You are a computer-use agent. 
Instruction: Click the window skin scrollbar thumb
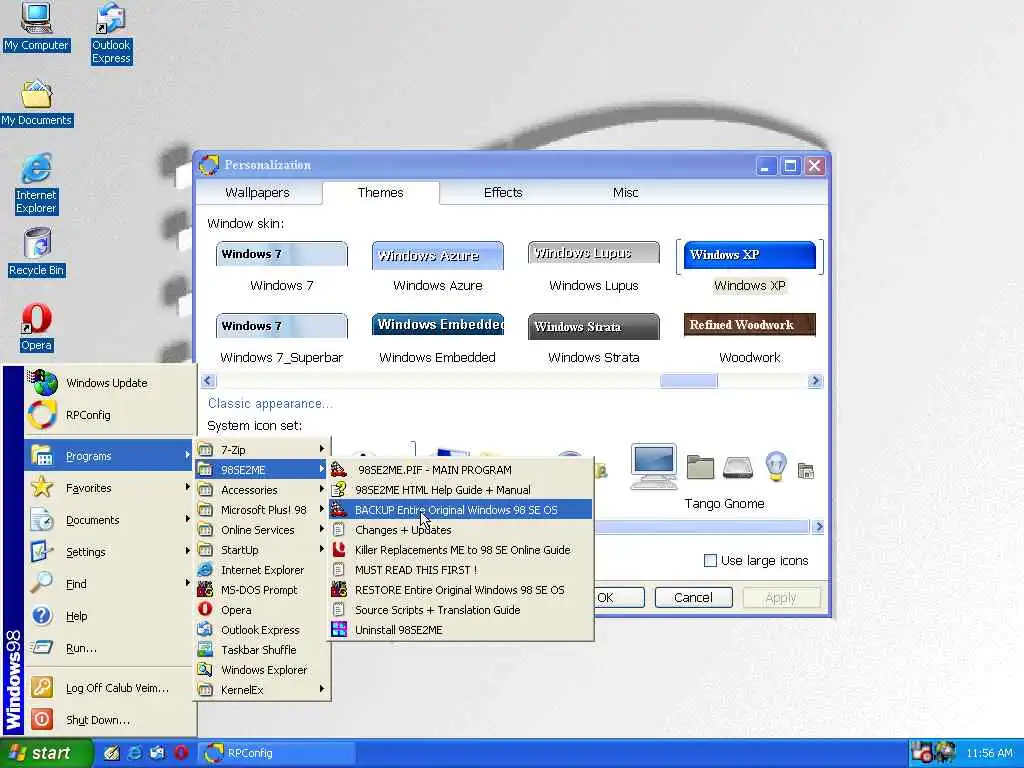(688, 381)
